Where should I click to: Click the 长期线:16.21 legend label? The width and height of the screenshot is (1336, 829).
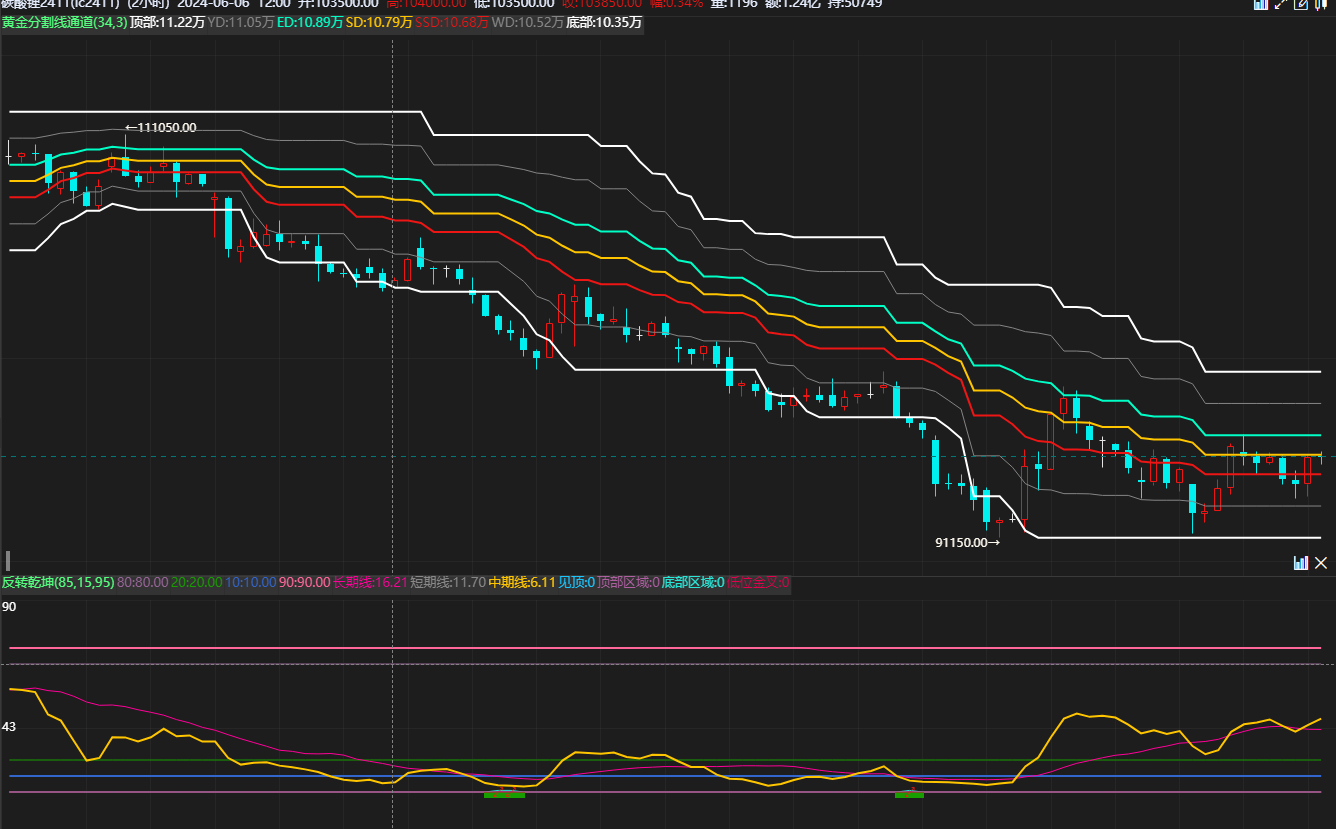point(369,582)
